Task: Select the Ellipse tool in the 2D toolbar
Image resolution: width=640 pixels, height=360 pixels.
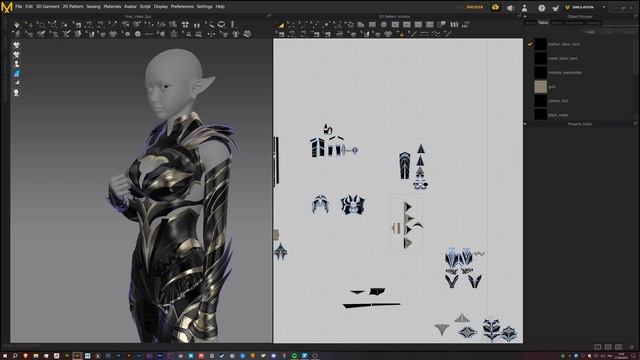Action: click(384, 25)
